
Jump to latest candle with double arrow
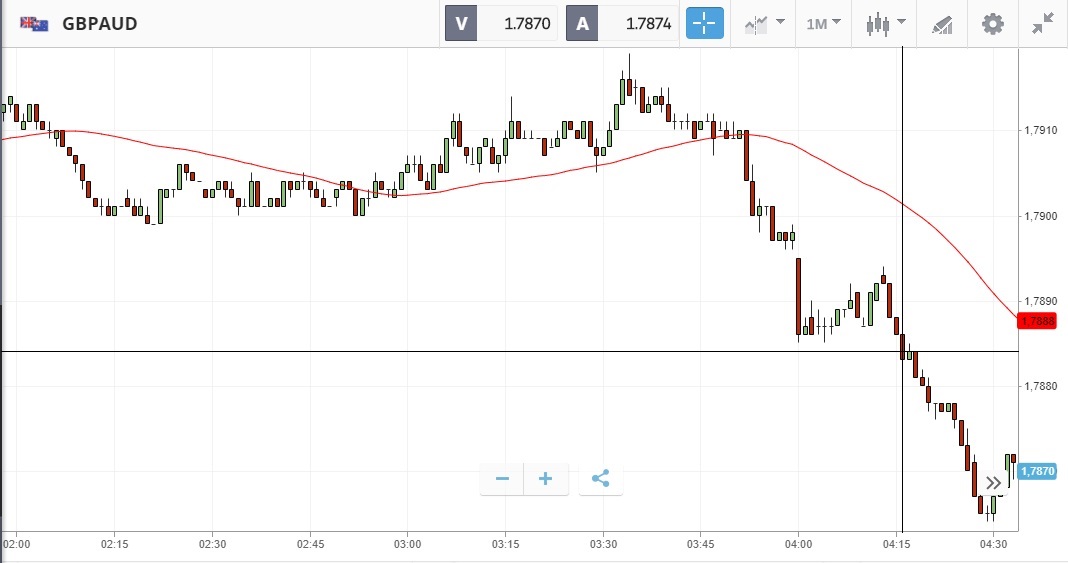pyautogui.click(x=993, y=483)
